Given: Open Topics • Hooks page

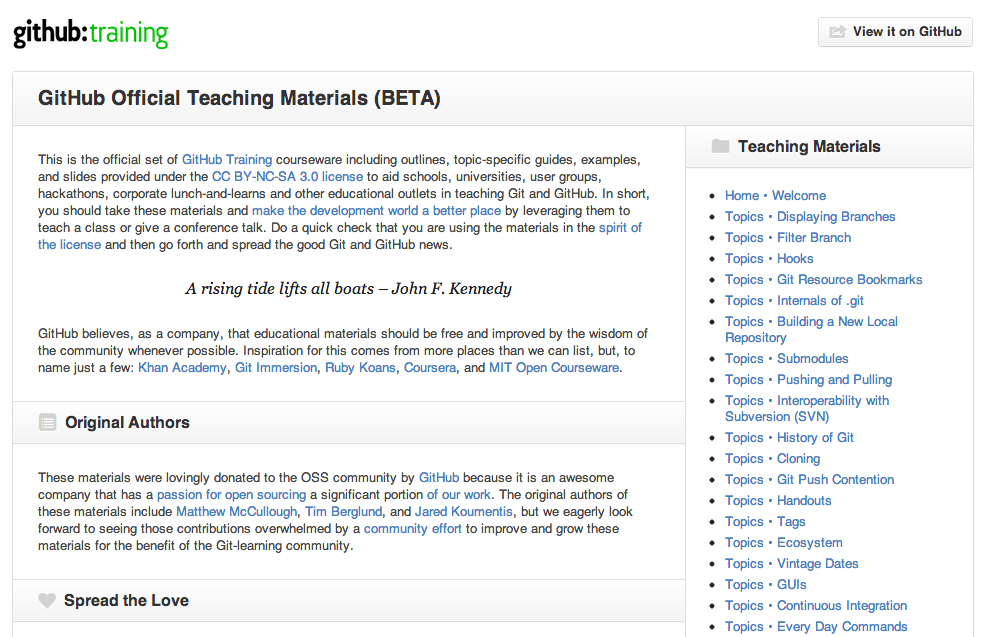Looking at the screenshot, I should pyautogui.click(x=769, y=259).
